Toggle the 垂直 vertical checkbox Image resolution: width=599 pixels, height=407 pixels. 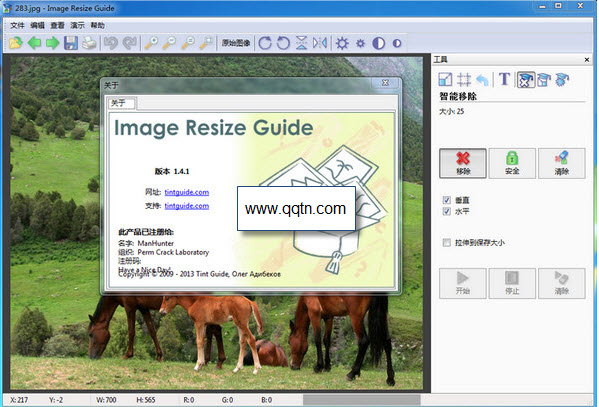coord(446,200)
